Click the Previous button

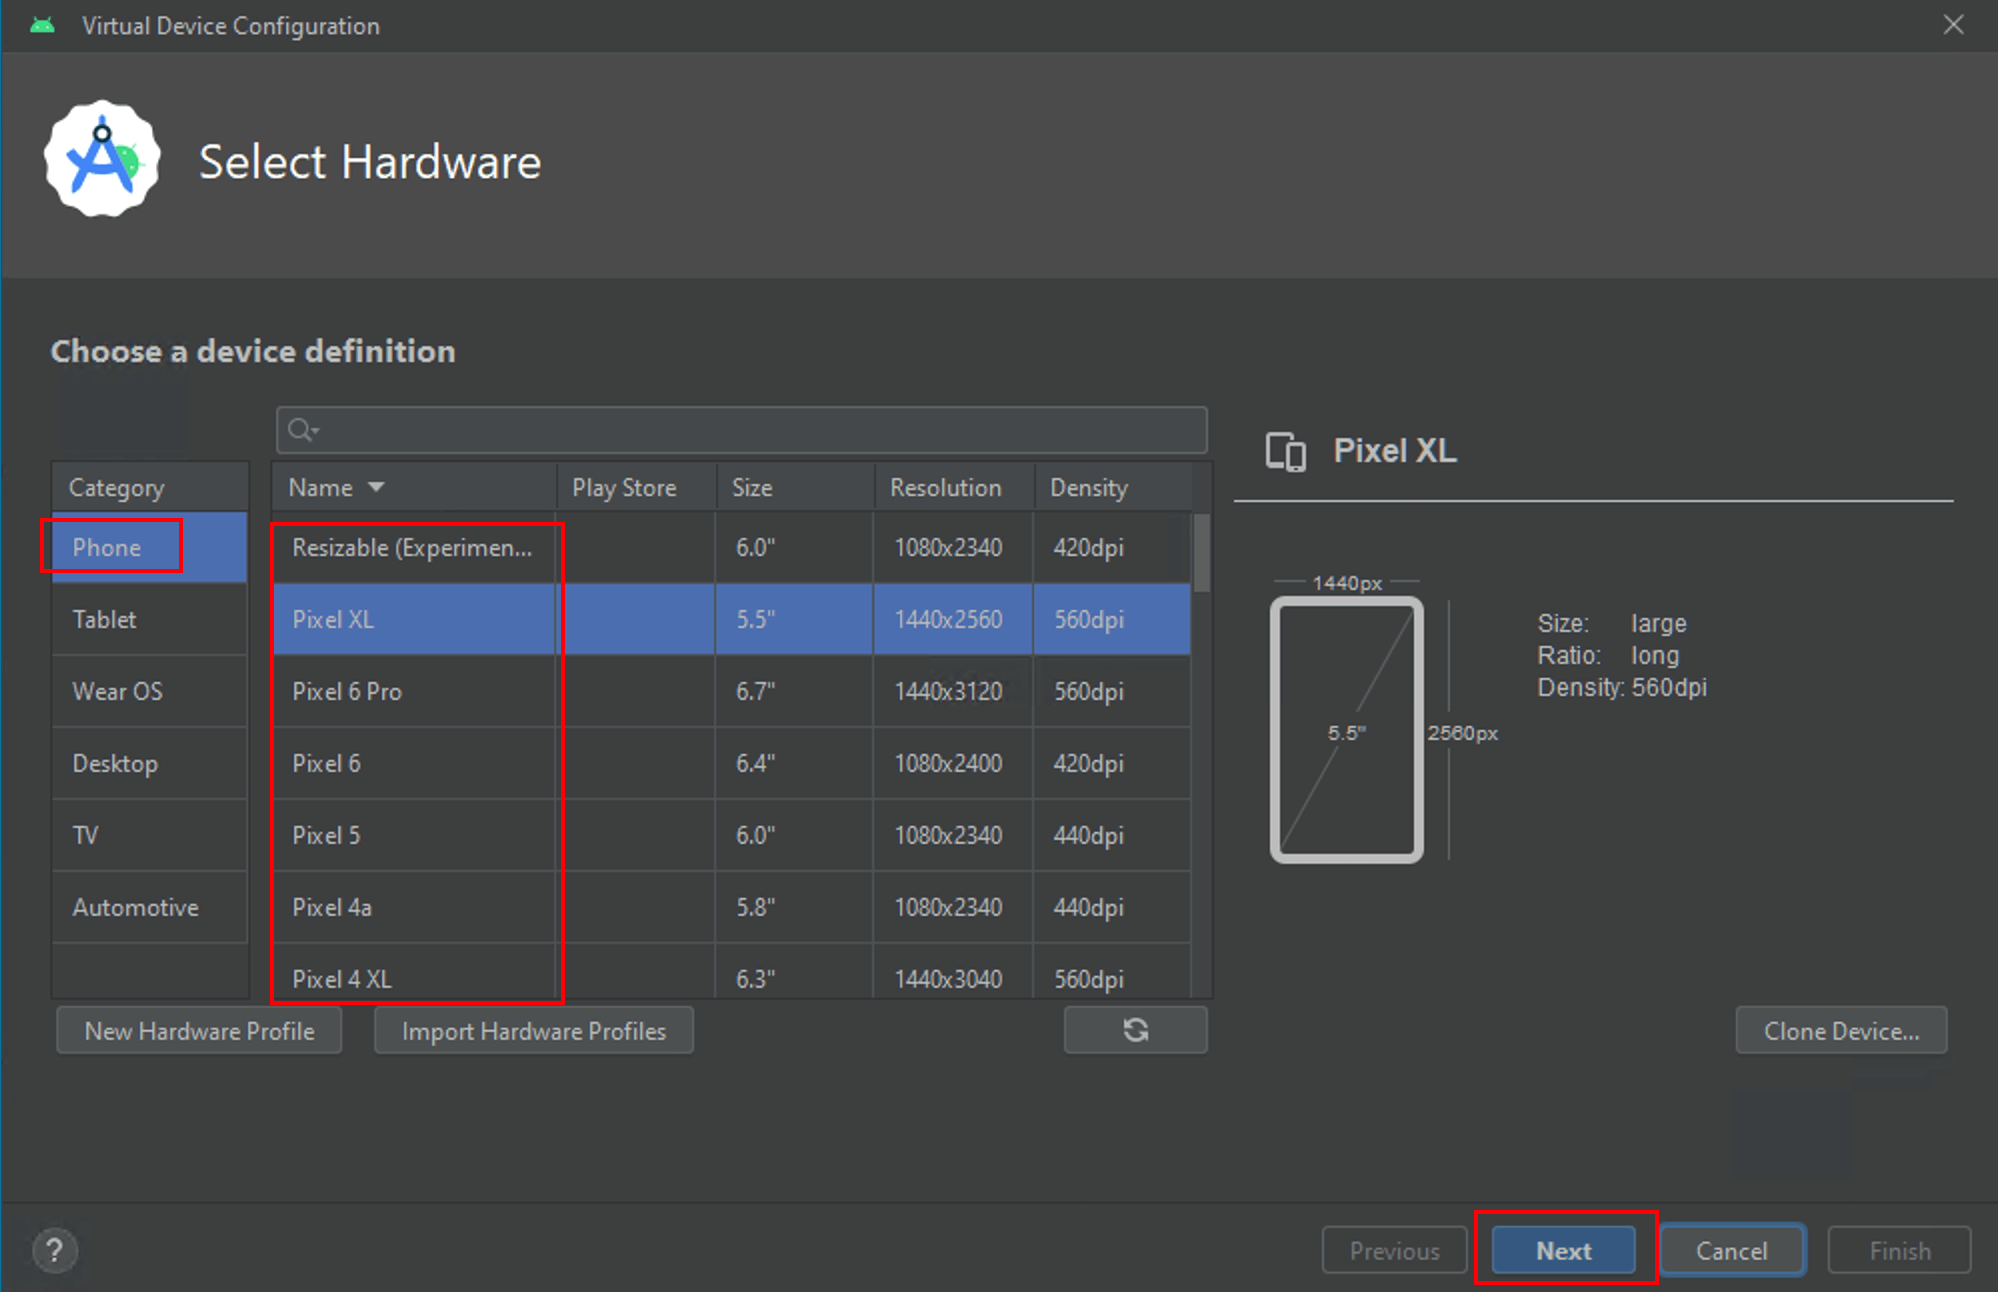(1394, 1250)
